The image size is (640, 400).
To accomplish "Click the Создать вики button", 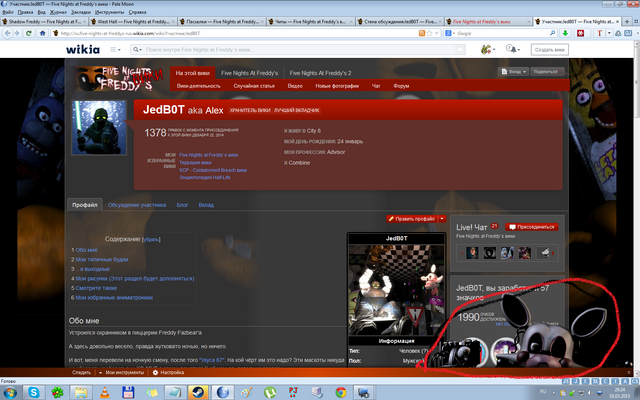I will tap(549, 50).
